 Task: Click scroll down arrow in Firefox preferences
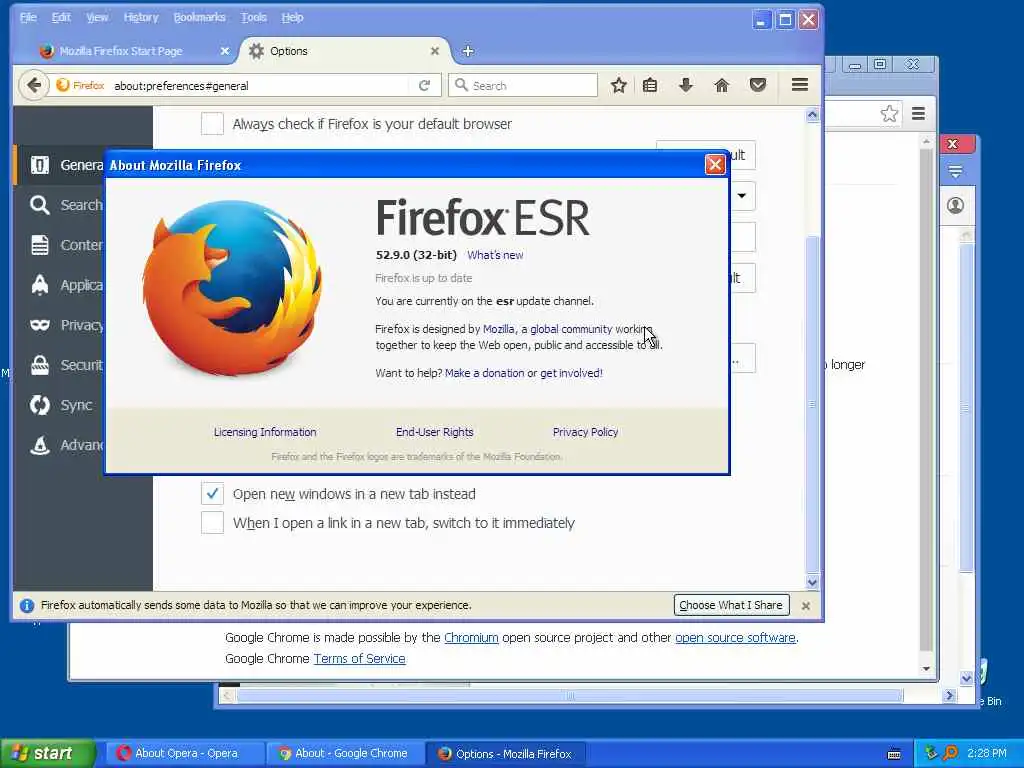pyautogui.click(x=812, y=582)
